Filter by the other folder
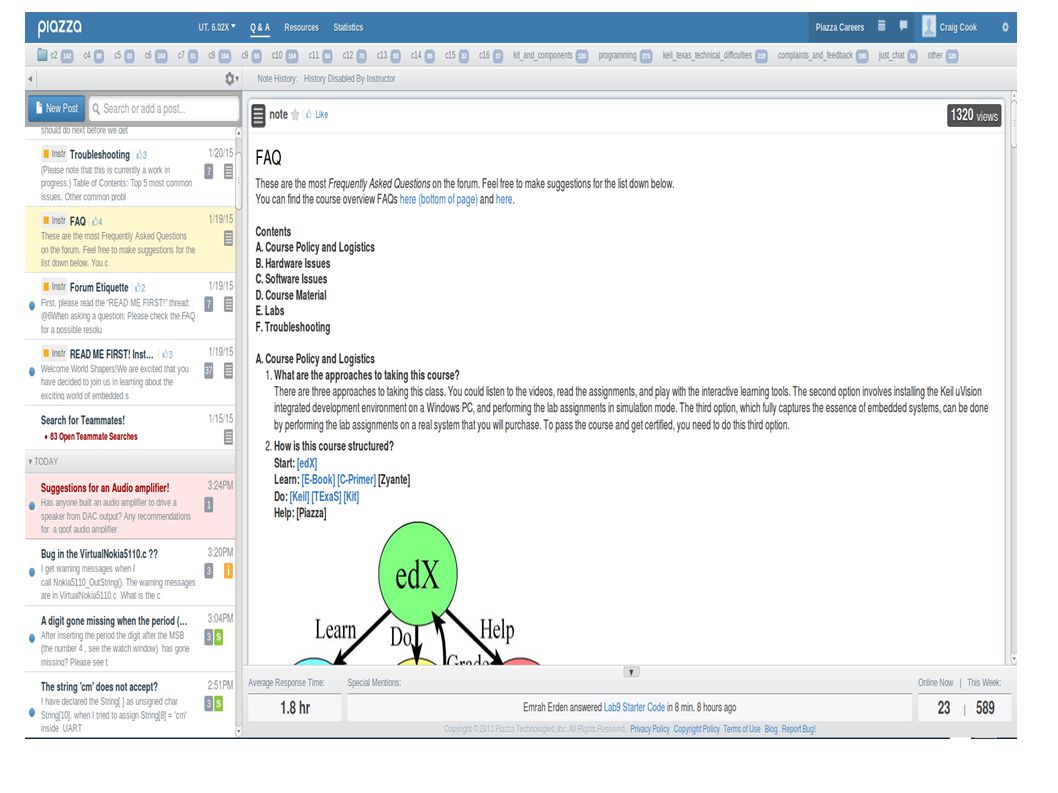The image size is (1058, 793). pos(943,55)
